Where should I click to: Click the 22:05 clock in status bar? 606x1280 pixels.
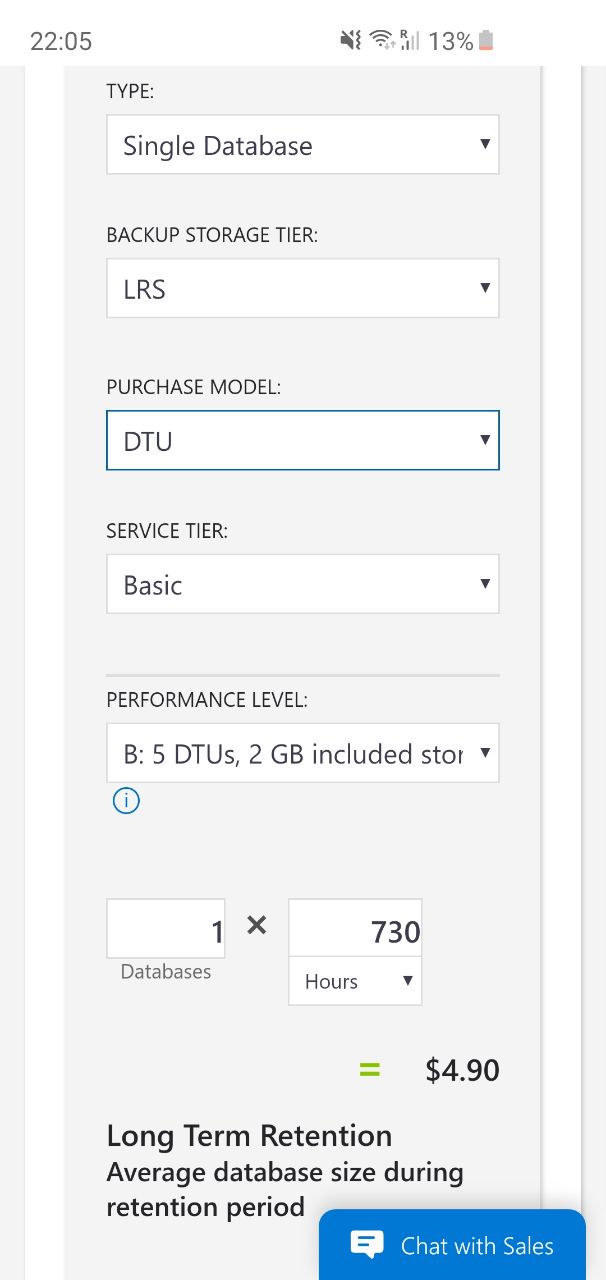click(61, 41)
